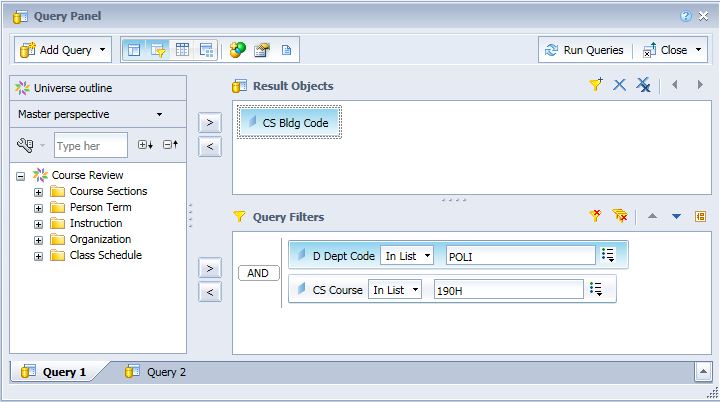Viewport: 720px width, 402px height.
Task: Move result object right arrow
Action: 700,85
